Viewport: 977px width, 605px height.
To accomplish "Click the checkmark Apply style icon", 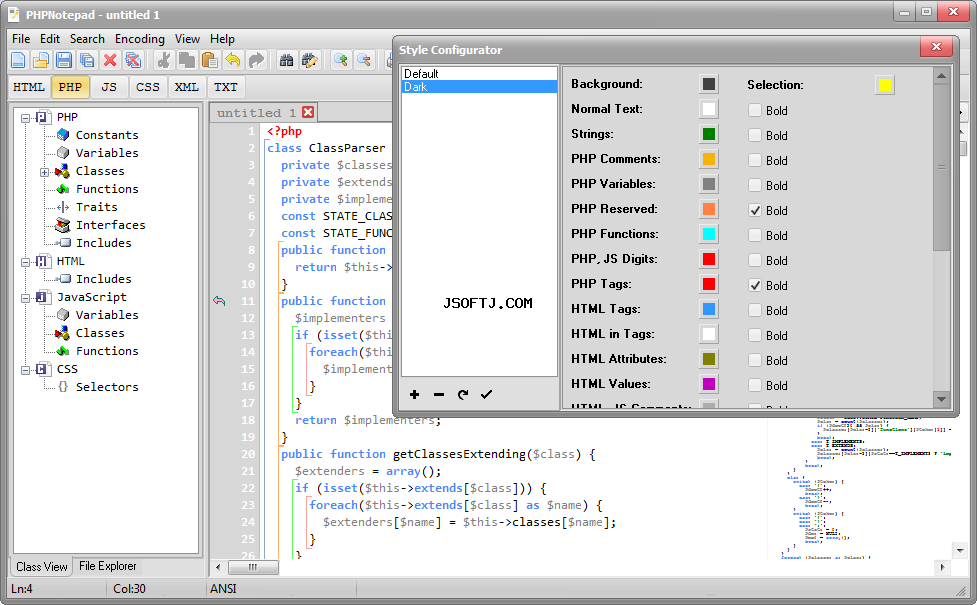I will 487,394.
